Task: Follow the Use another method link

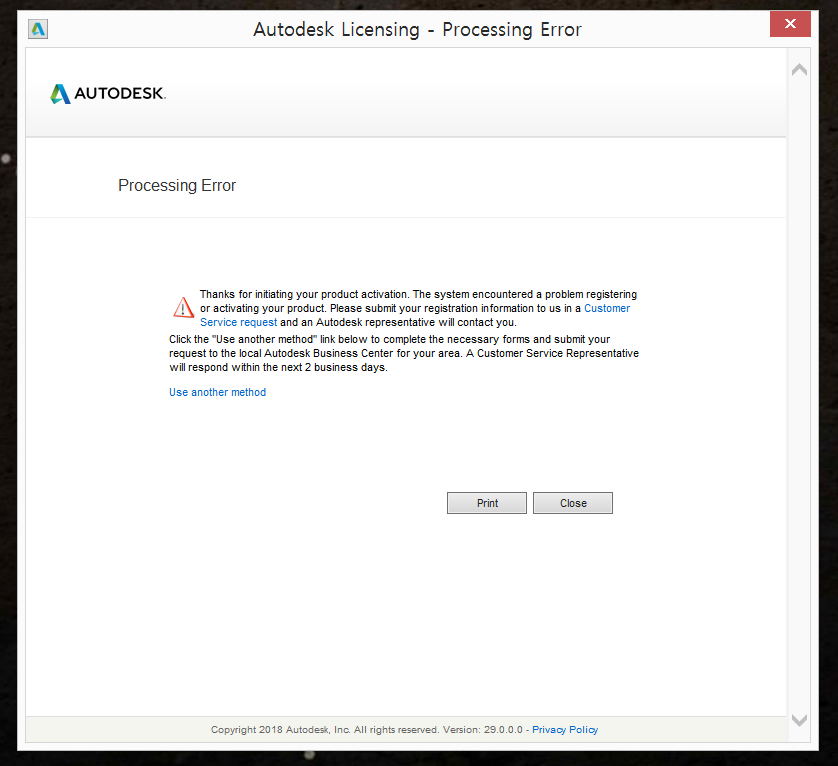Action: 218,392
